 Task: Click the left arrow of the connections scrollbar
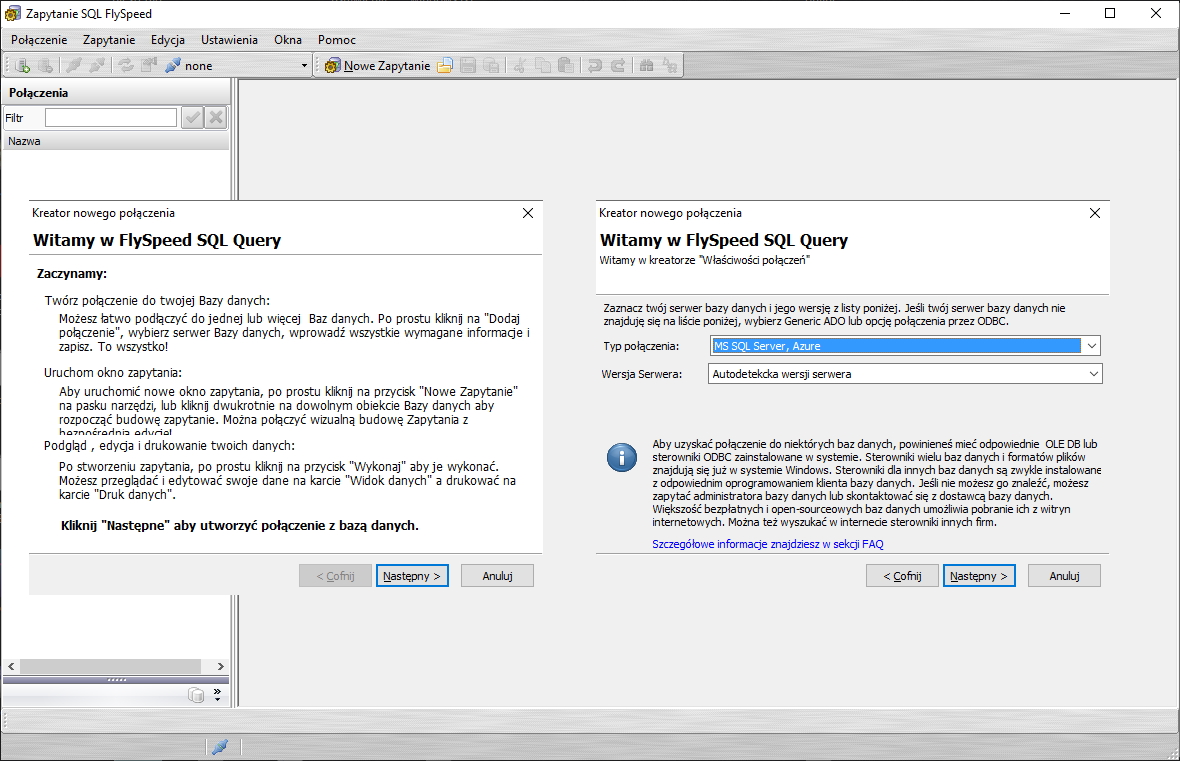pyautogui.click(x=11, y=666)
